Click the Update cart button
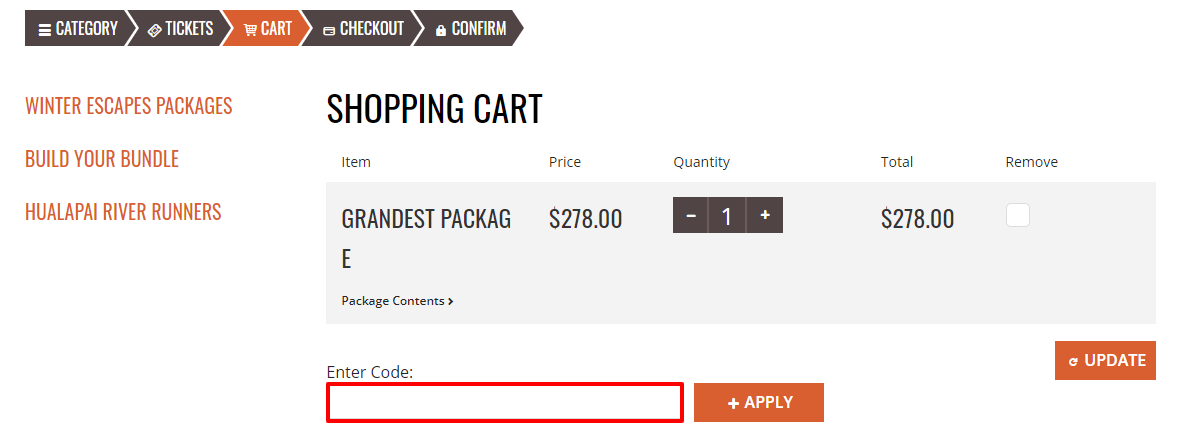This screenshot has width=1191, height=430. (x=1105, y=361)
